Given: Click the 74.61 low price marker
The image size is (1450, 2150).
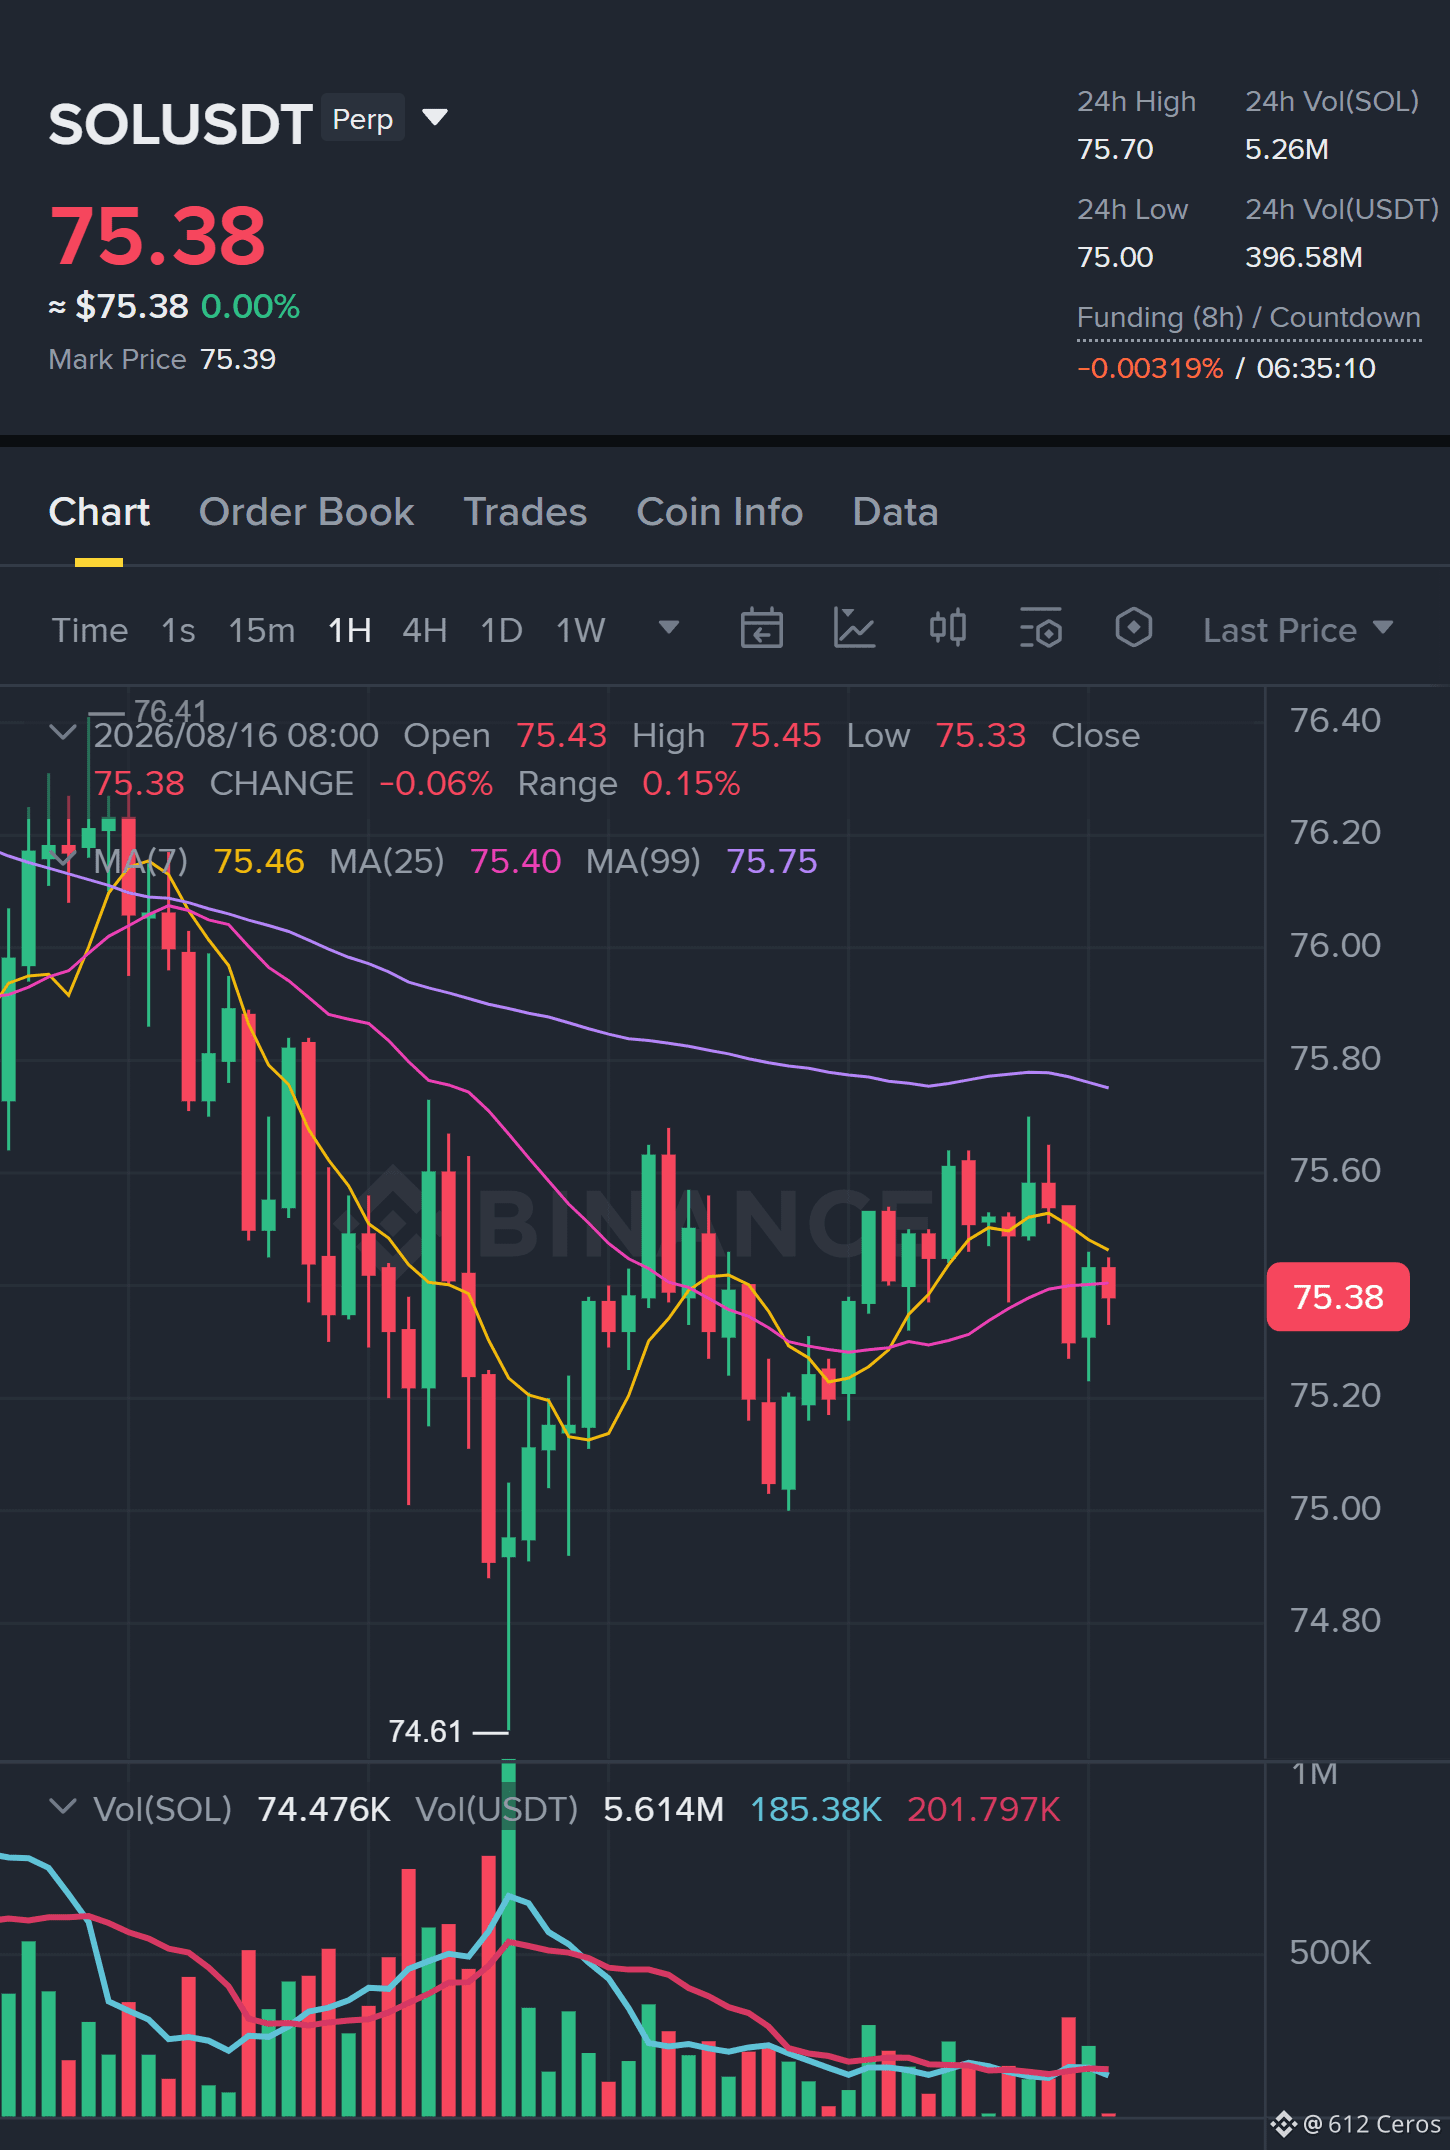Looking at the screenshot, I should (425, 1731).
